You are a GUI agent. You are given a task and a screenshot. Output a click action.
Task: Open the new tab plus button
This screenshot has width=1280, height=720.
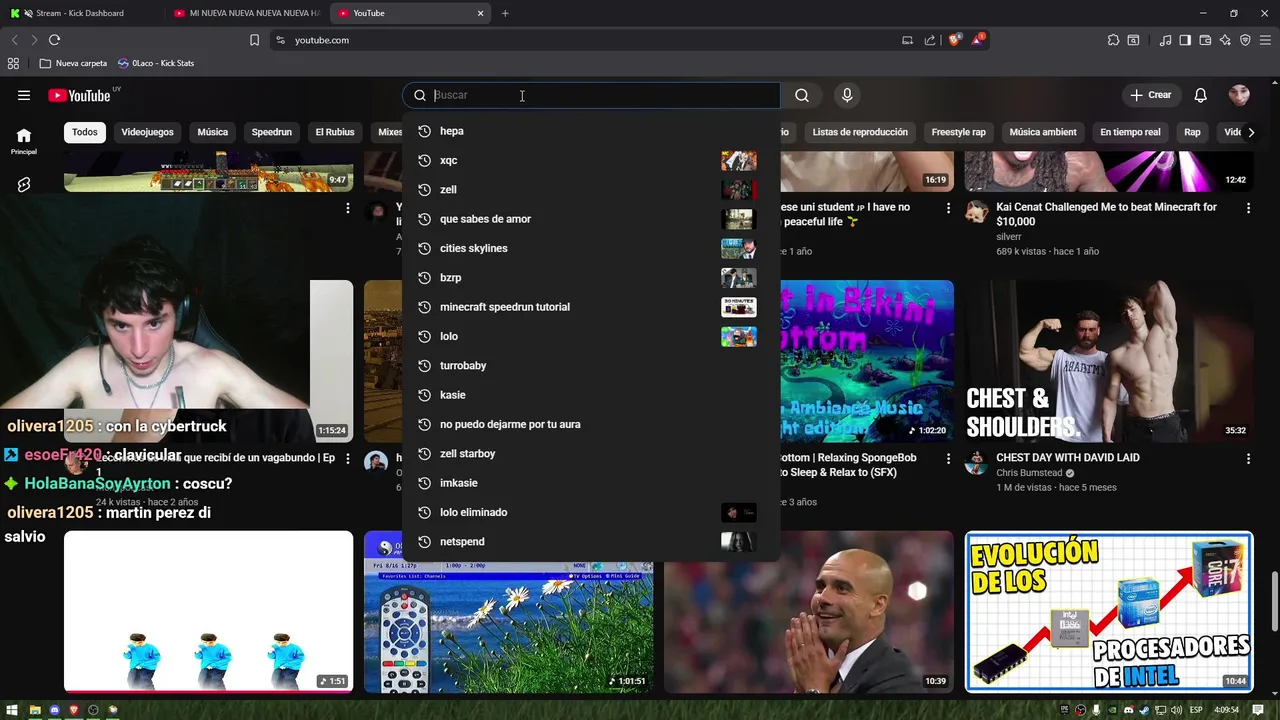(x=505, y=13)
